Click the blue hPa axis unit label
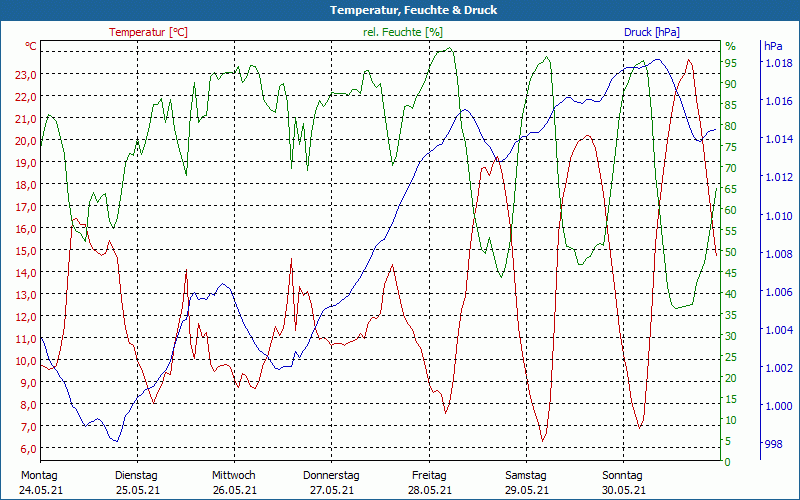This screenshot has width=800, height=500. (x=773, y=46)
